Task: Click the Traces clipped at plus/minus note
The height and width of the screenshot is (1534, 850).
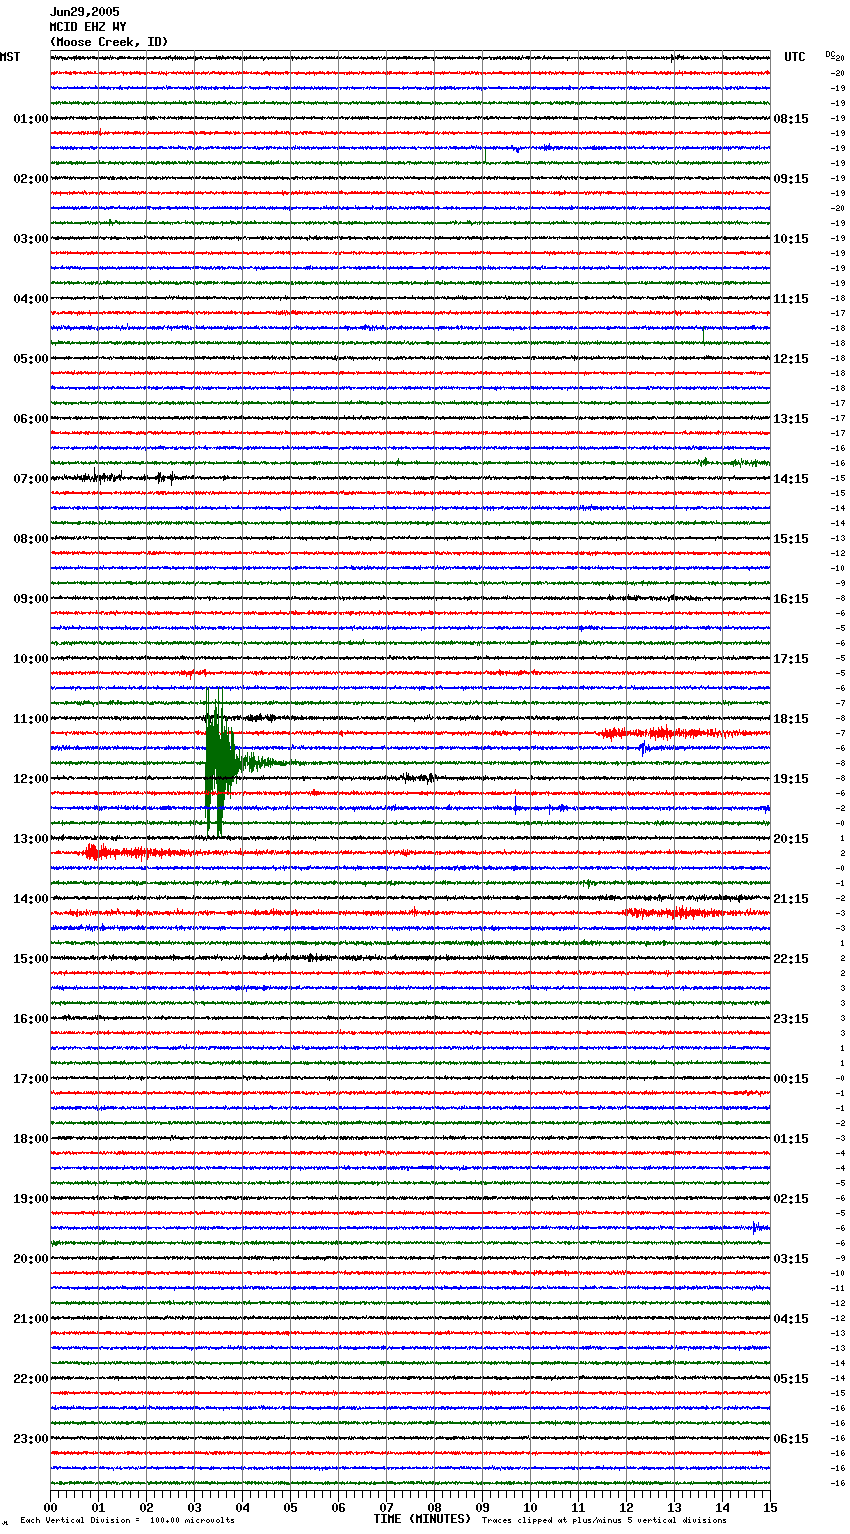Action: [605, 1521]
